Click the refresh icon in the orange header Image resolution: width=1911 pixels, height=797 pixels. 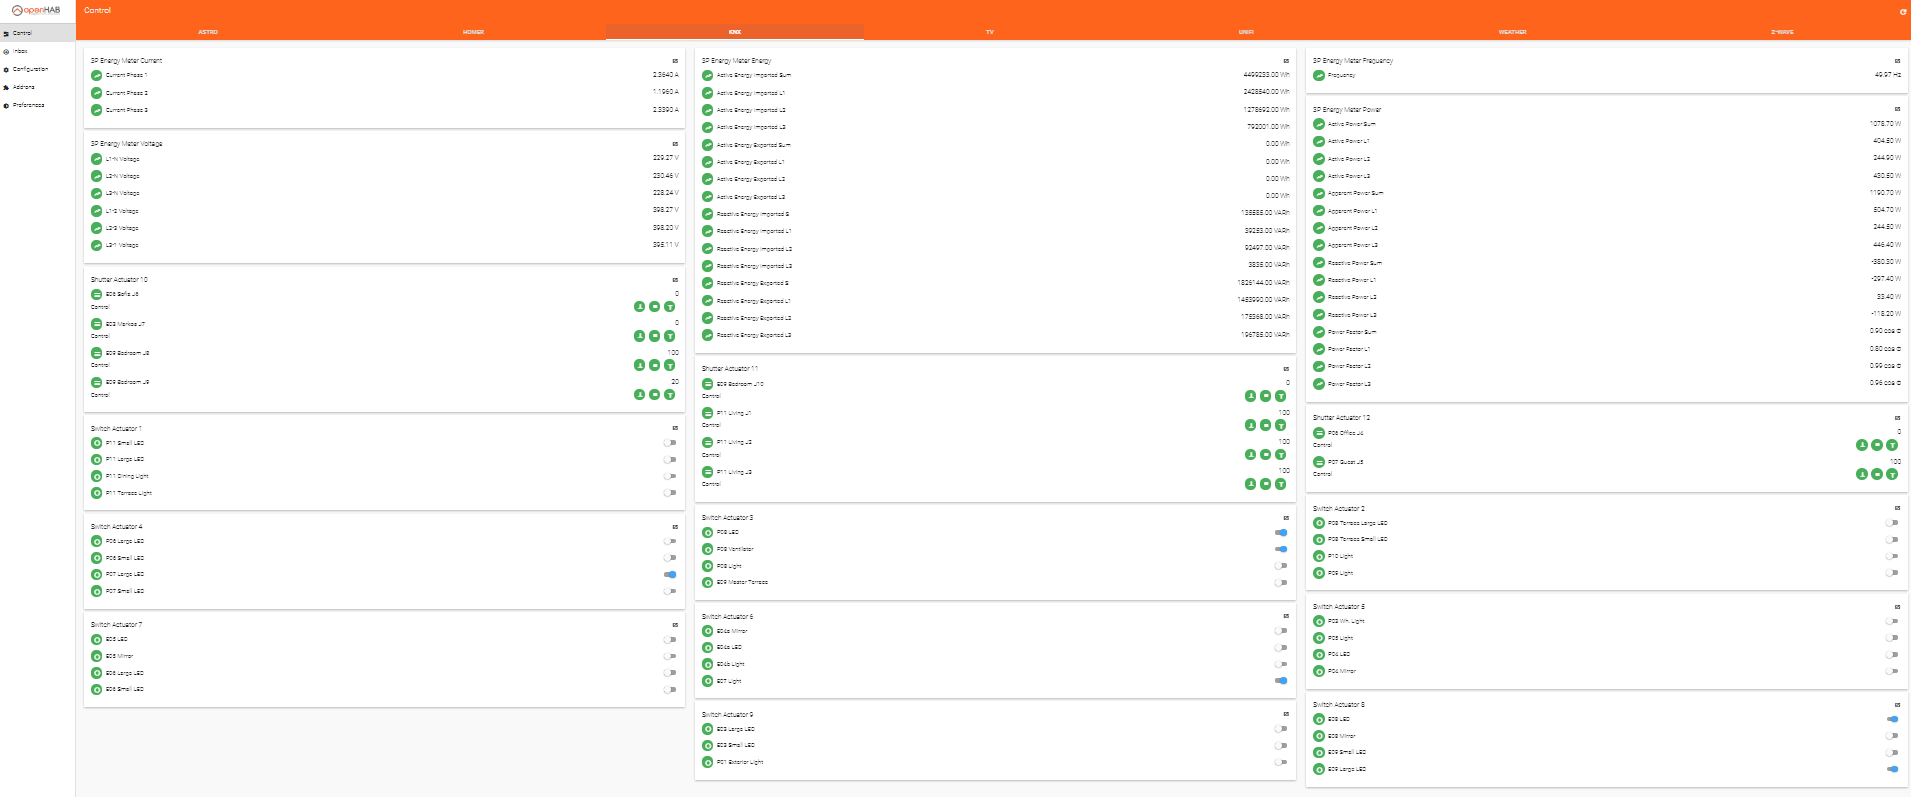click(1903, 12)
